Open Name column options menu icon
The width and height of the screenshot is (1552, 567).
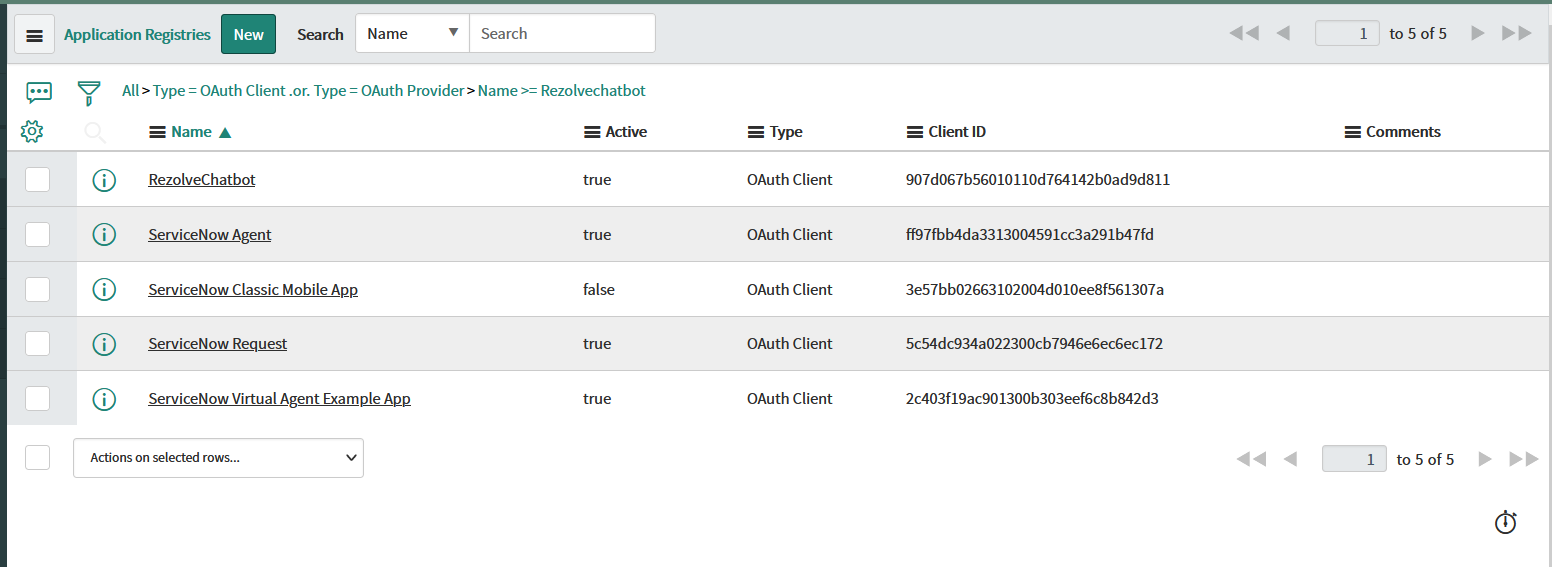click(x=157, y=132)
